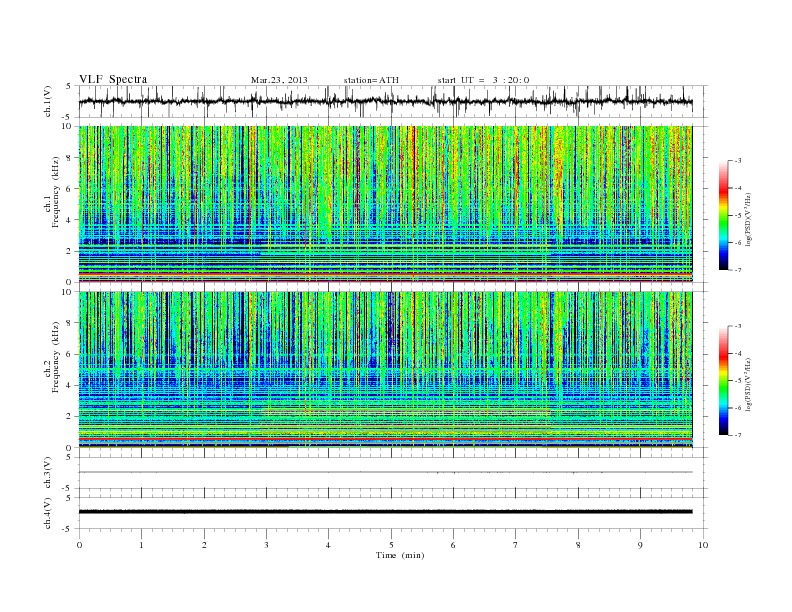Click the "3" tick on the Time axis

click(266, 545)
